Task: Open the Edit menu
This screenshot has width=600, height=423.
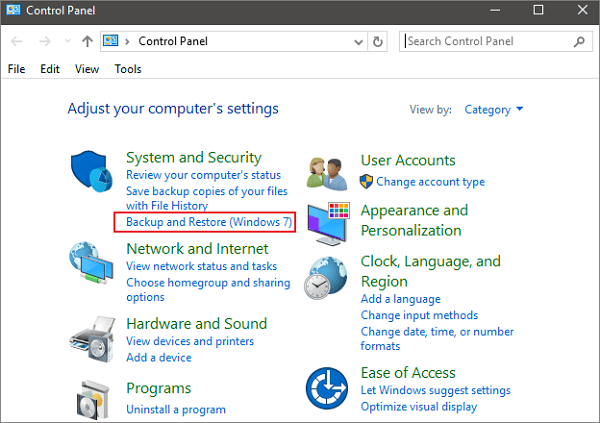Action: tap(50, 69)
